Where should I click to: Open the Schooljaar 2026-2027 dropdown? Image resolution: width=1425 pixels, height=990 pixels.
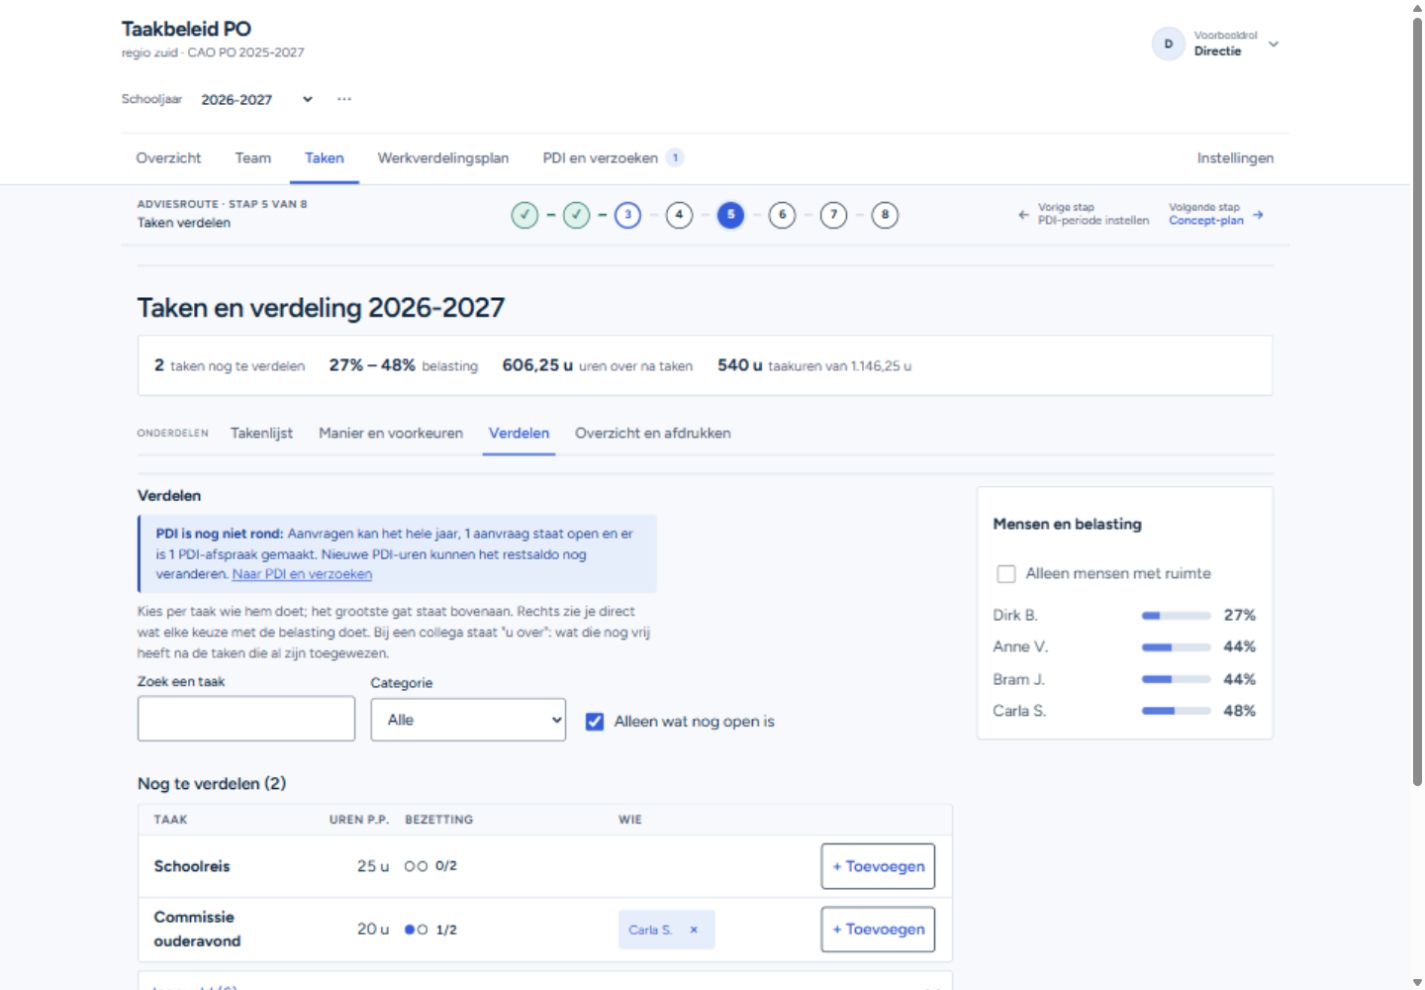[257, 99]
